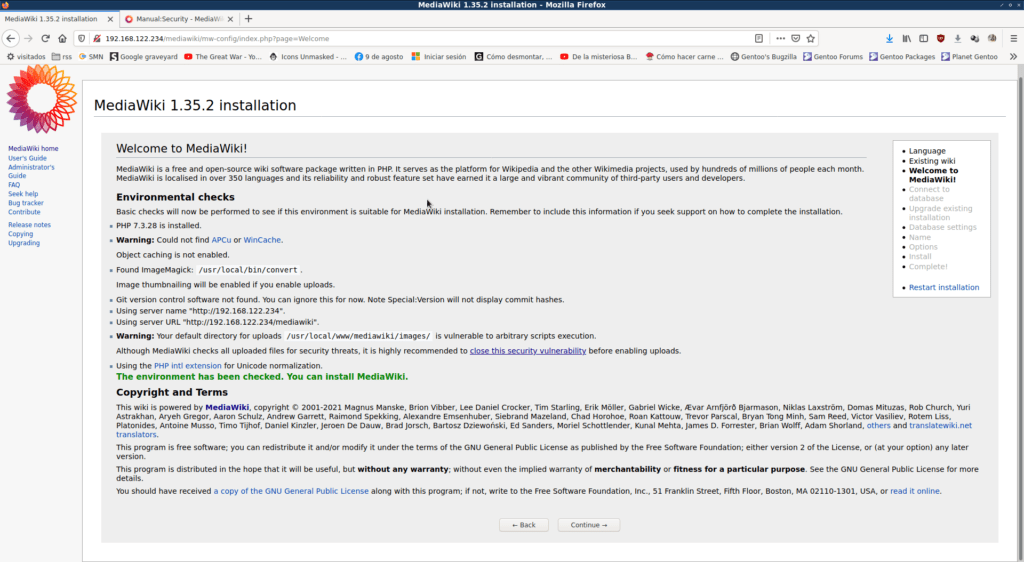
Task: Open the tracking protection shield icon
Action: click(82, 39)
